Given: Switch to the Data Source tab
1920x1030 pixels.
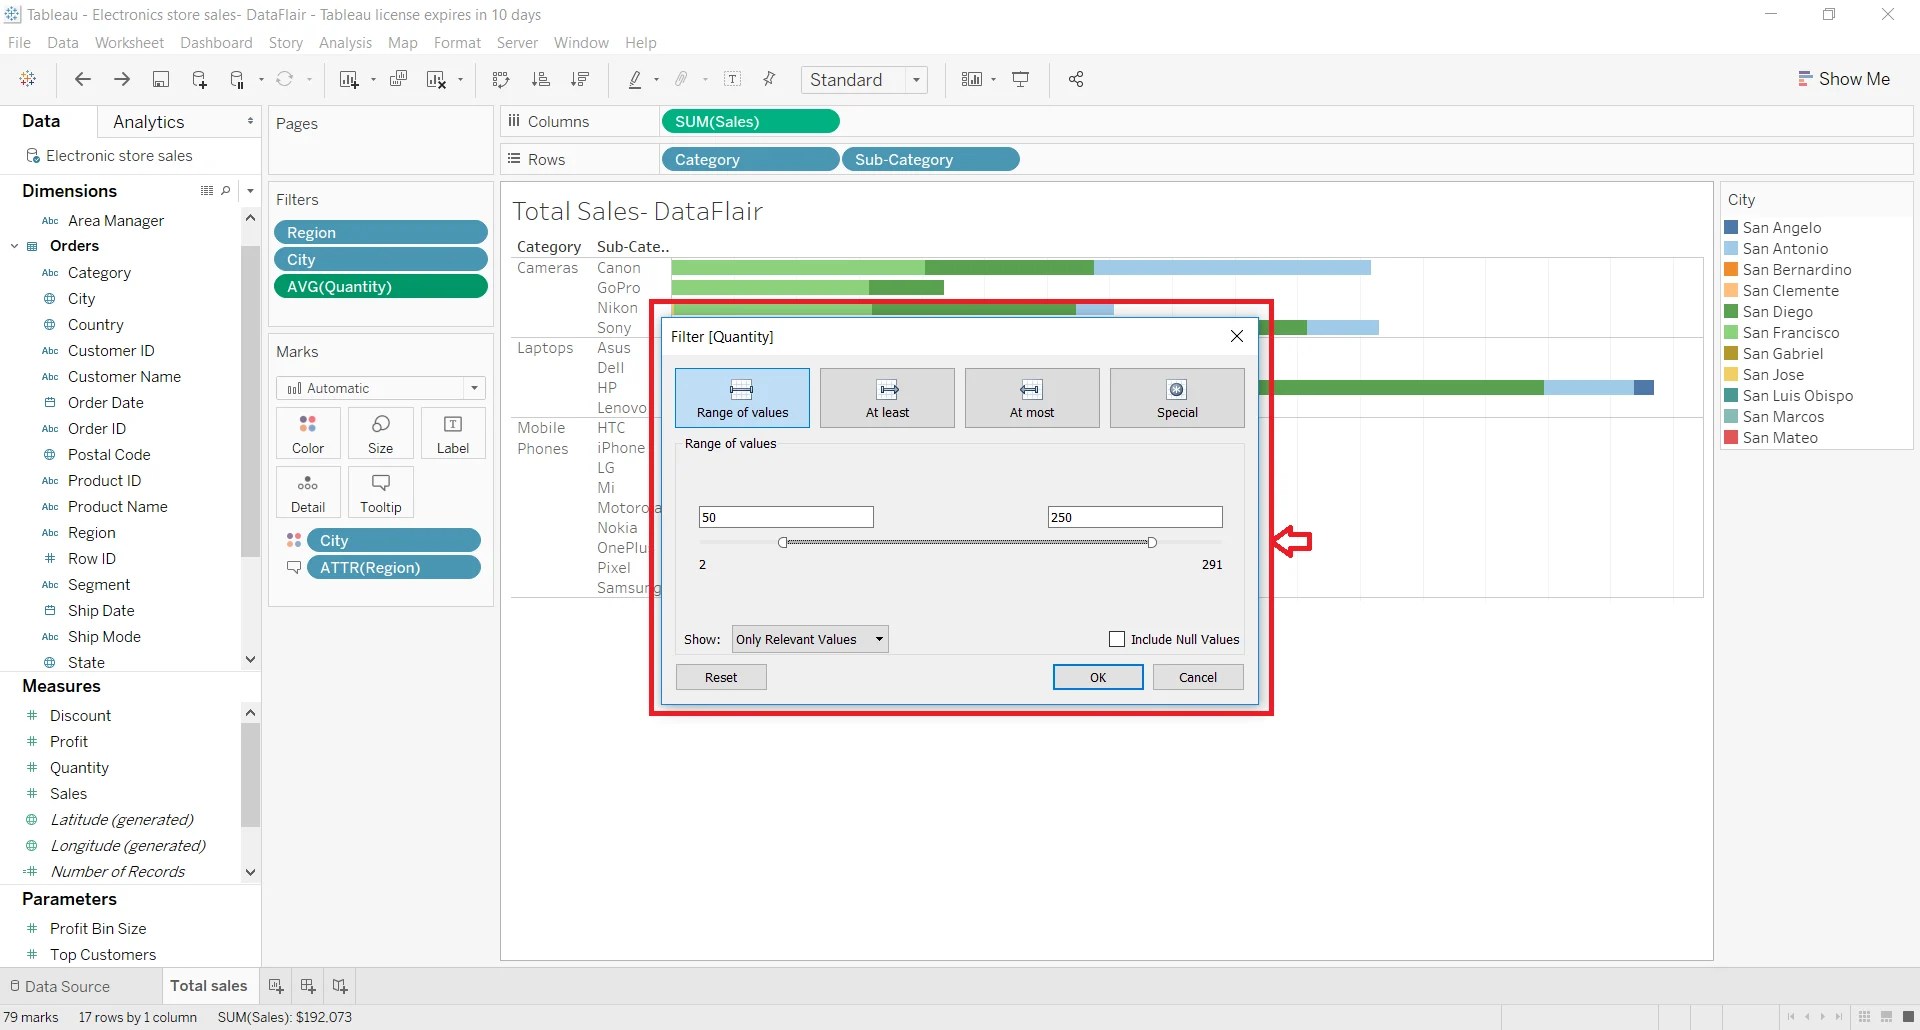Looking at the screenshot, I should [x=70, y=986].
